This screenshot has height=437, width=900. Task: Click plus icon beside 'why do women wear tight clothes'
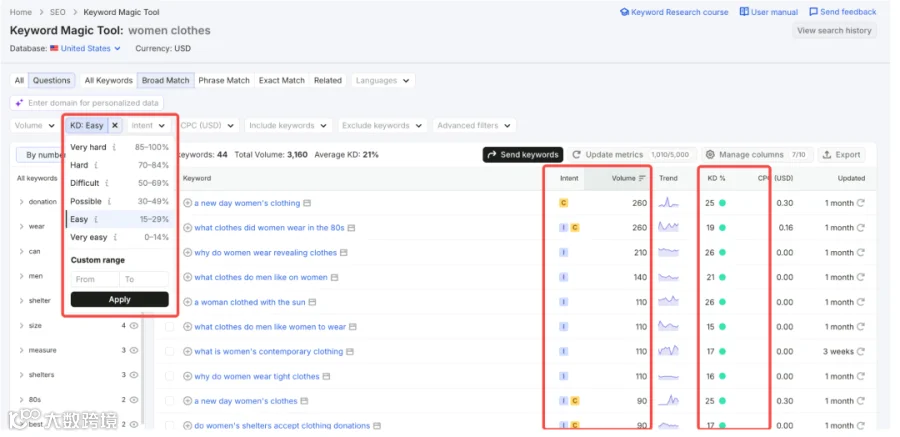tap(188, 377)
